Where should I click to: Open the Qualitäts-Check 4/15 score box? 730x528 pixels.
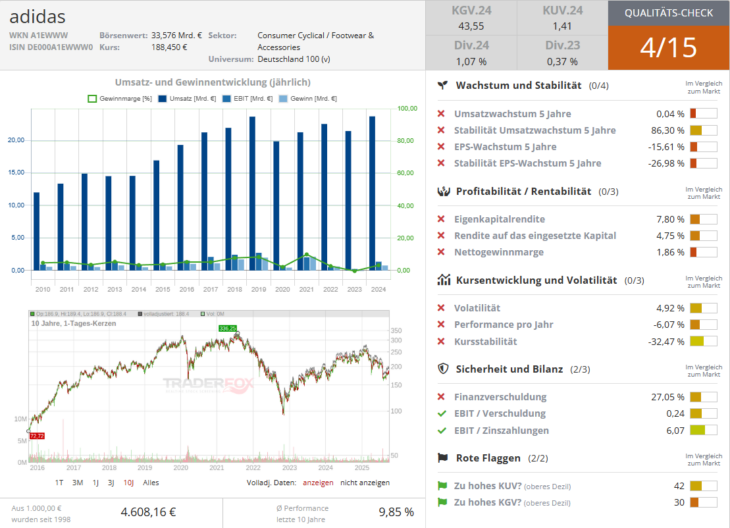coord(668,46)
